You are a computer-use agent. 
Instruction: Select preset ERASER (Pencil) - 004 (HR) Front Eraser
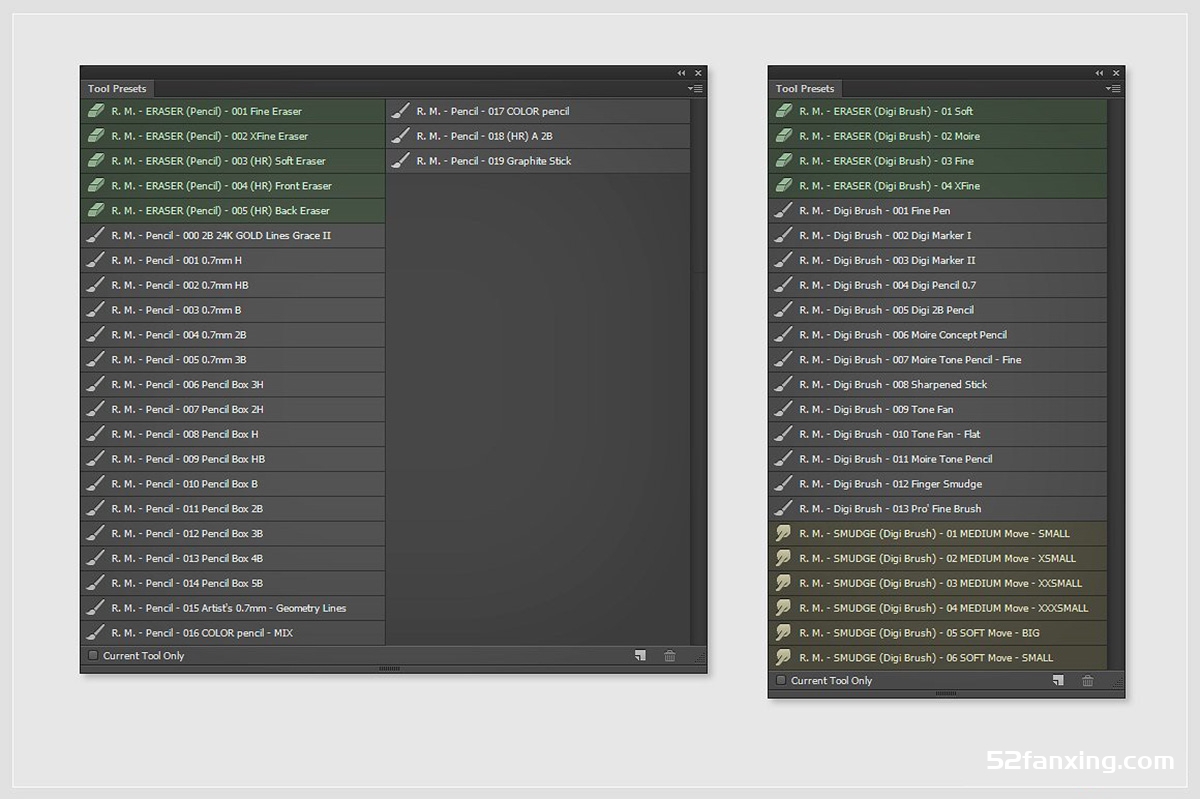click(233, 186)
